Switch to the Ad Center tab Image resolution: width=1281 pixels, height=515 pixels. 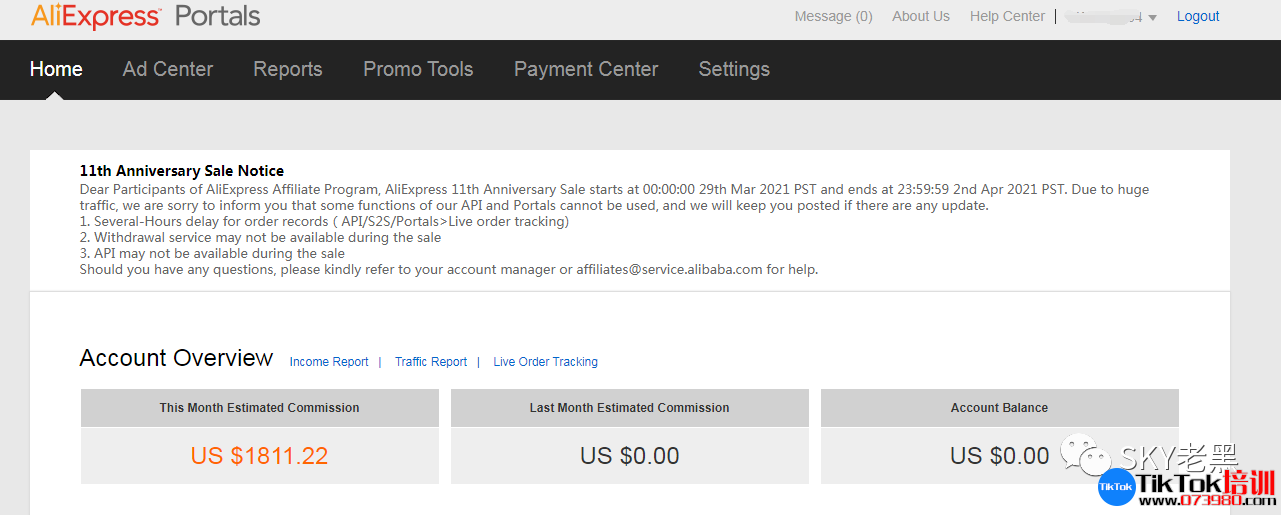coord(168,69)
